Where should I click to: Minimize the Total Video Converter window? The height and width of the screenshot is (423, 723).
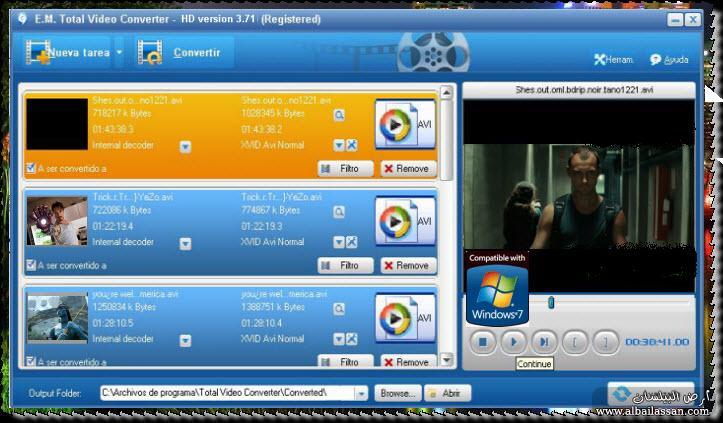pos(676,20)
